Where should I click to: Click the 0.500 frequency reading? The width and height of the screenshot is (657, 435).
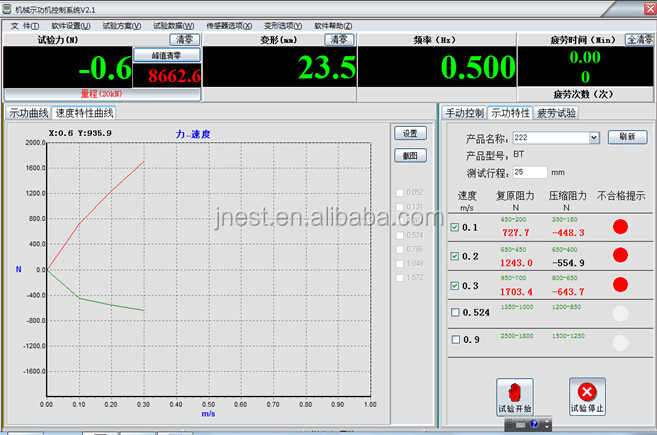point(478,67)
